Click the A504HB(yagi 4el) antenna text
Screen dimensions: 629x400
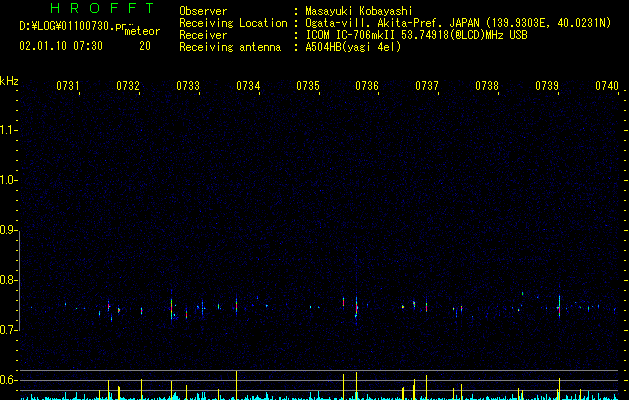point(353,47)
